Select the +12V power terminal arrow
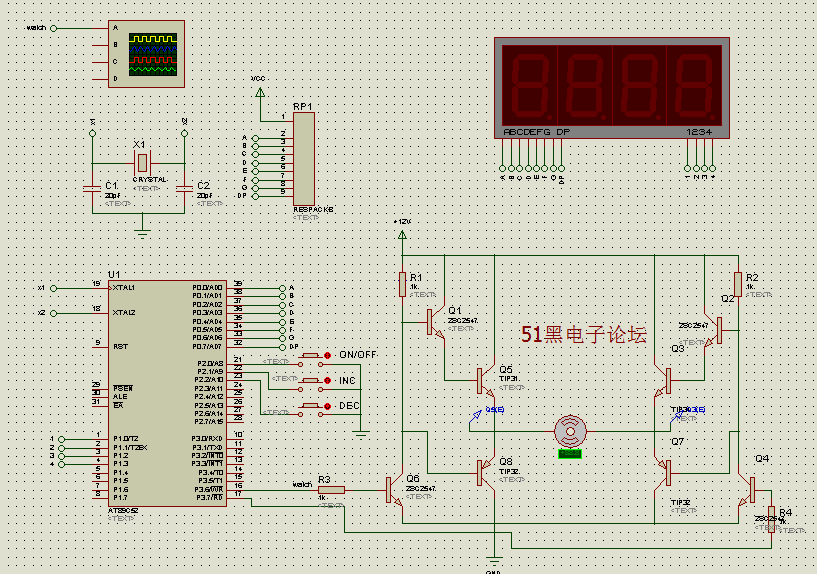This screenshot has height=574, width=817. pyautogui.click(x=402, y=235)
